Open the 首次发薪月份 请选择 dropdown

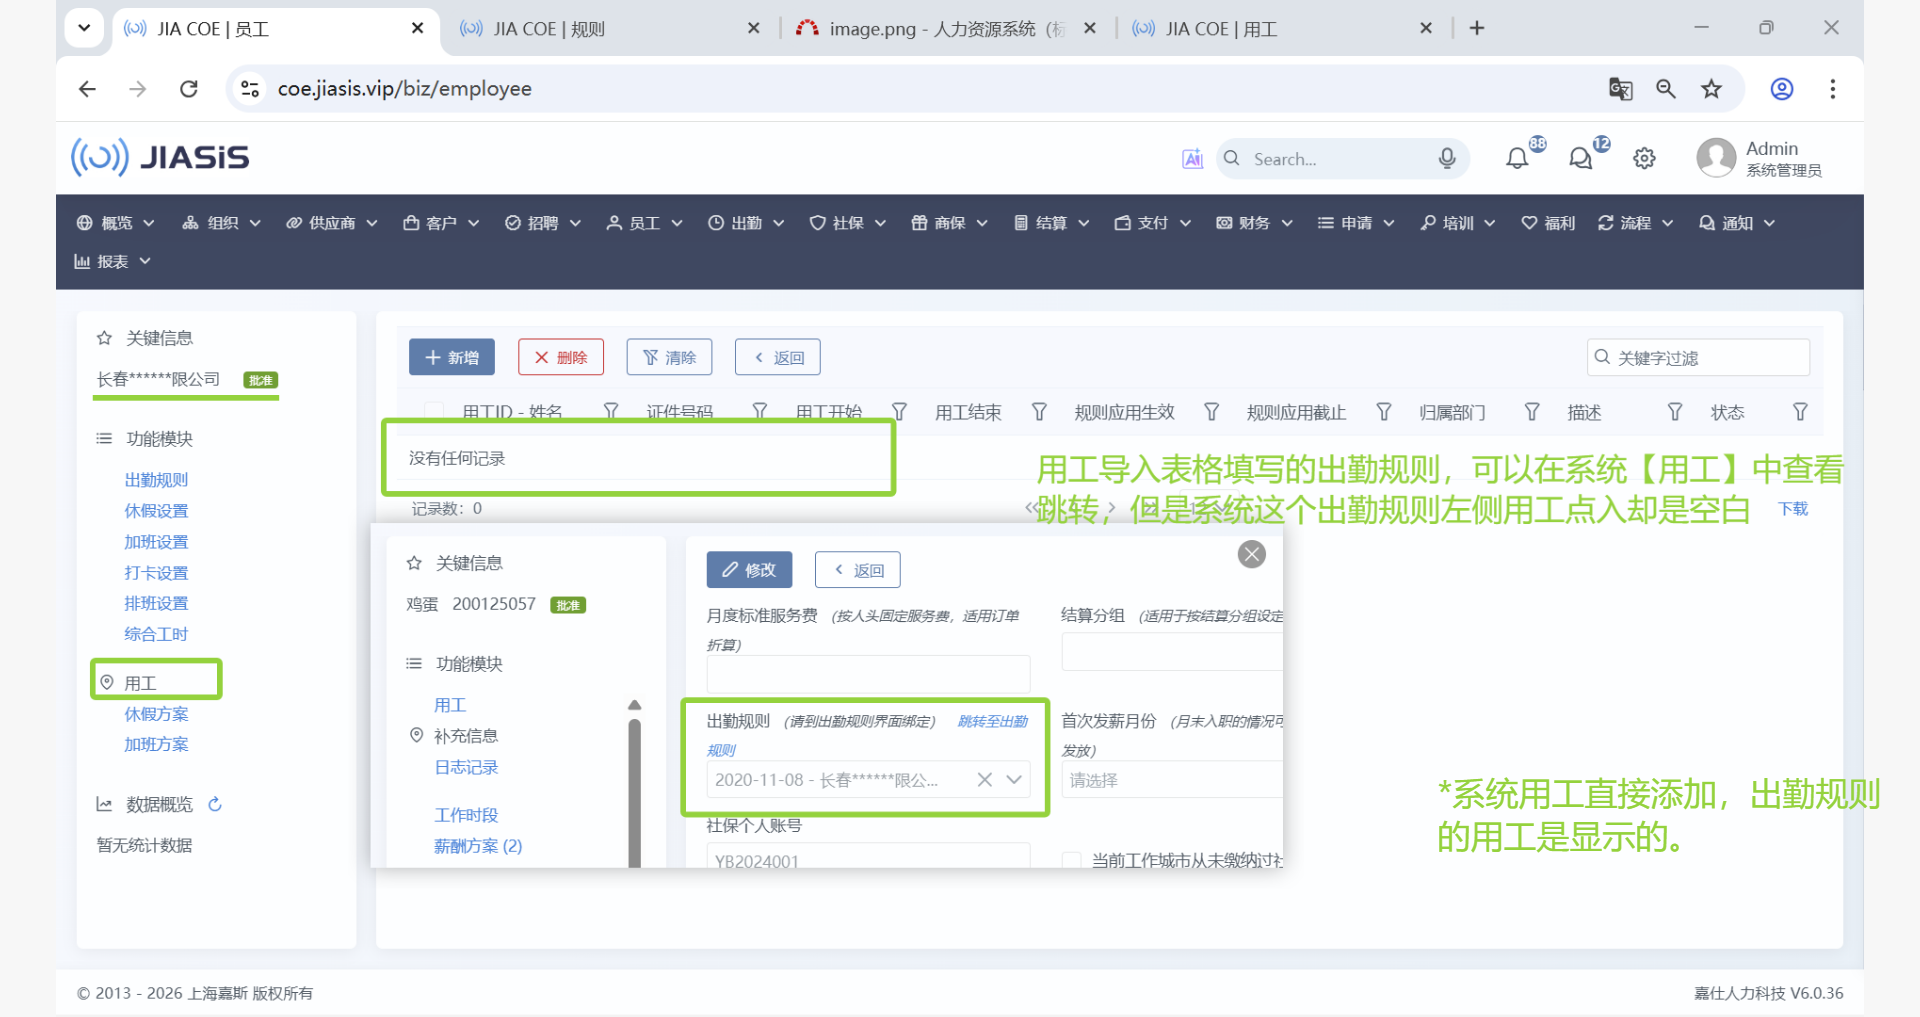click(x=1170, y=780)
